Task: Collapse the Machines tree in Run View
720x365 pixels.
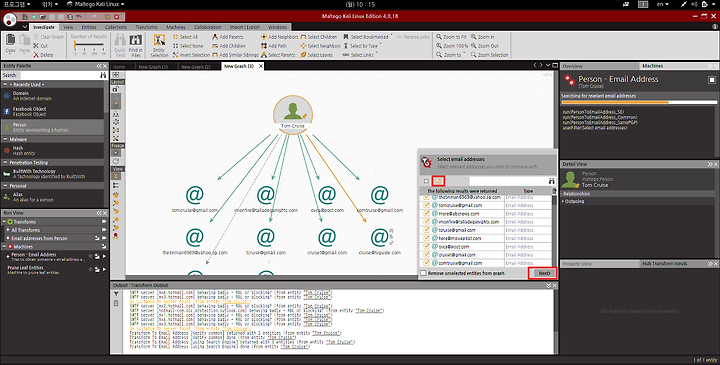Action: click(5, 247)
